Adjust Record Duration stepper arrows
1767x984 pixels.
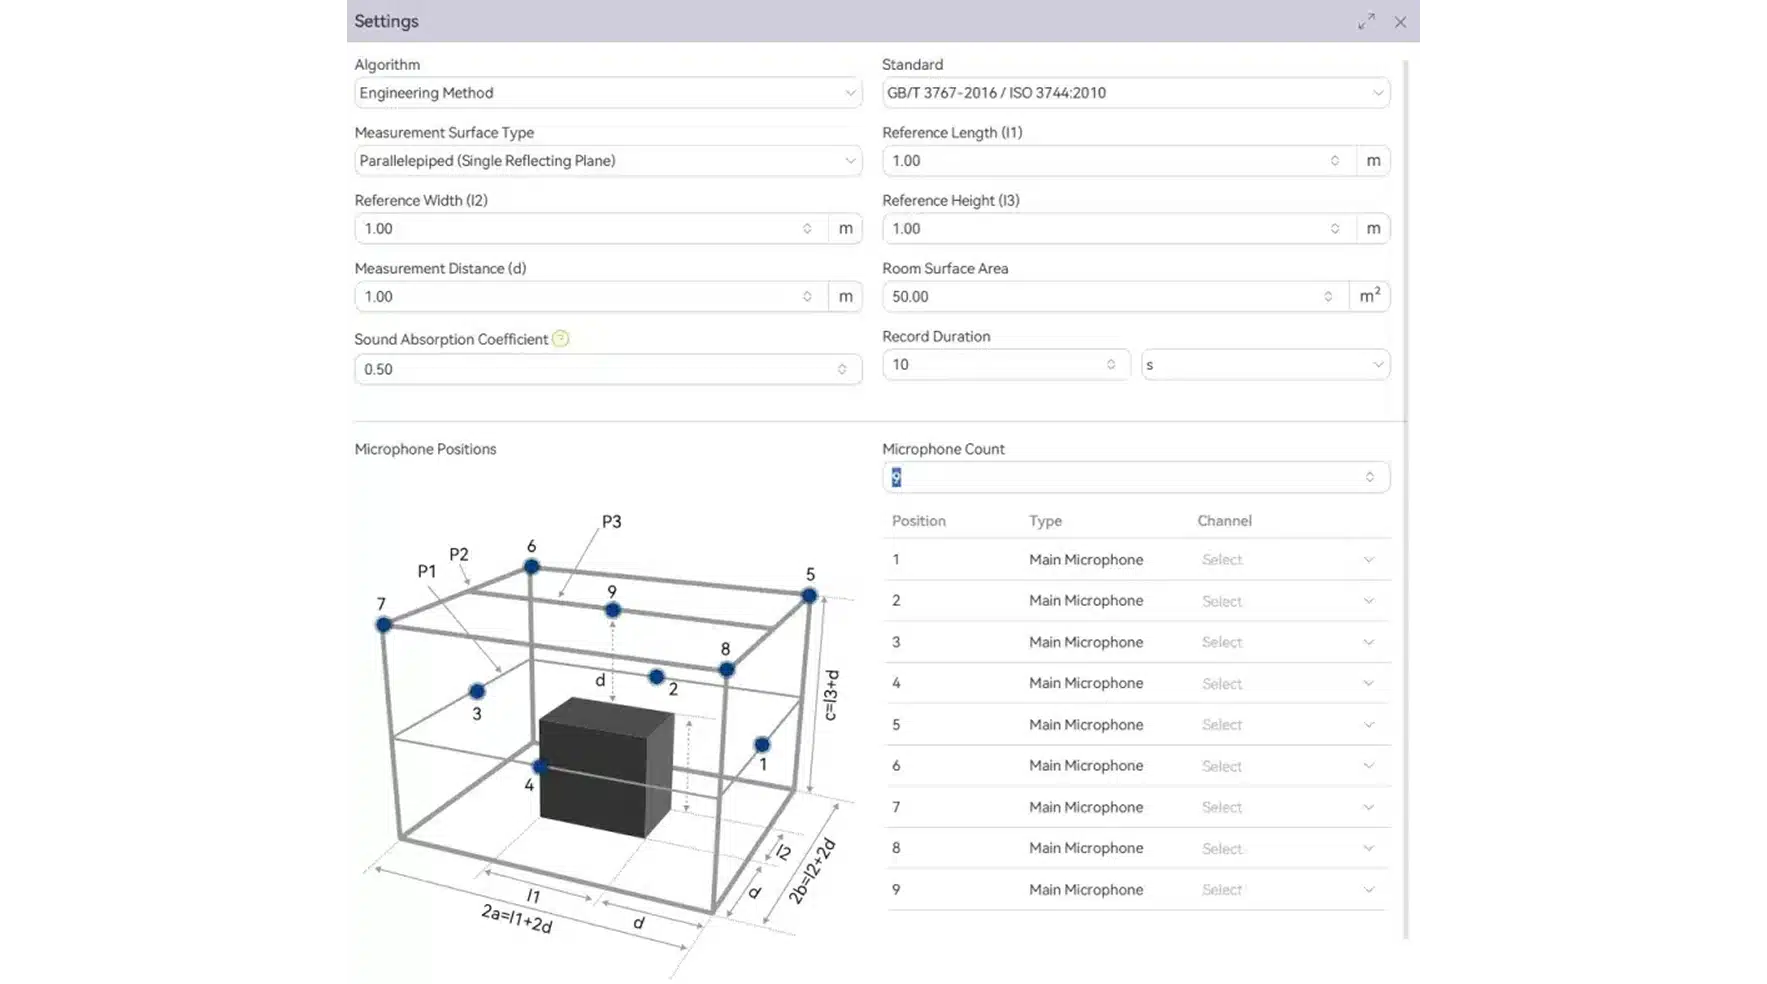coord(1111,365)
